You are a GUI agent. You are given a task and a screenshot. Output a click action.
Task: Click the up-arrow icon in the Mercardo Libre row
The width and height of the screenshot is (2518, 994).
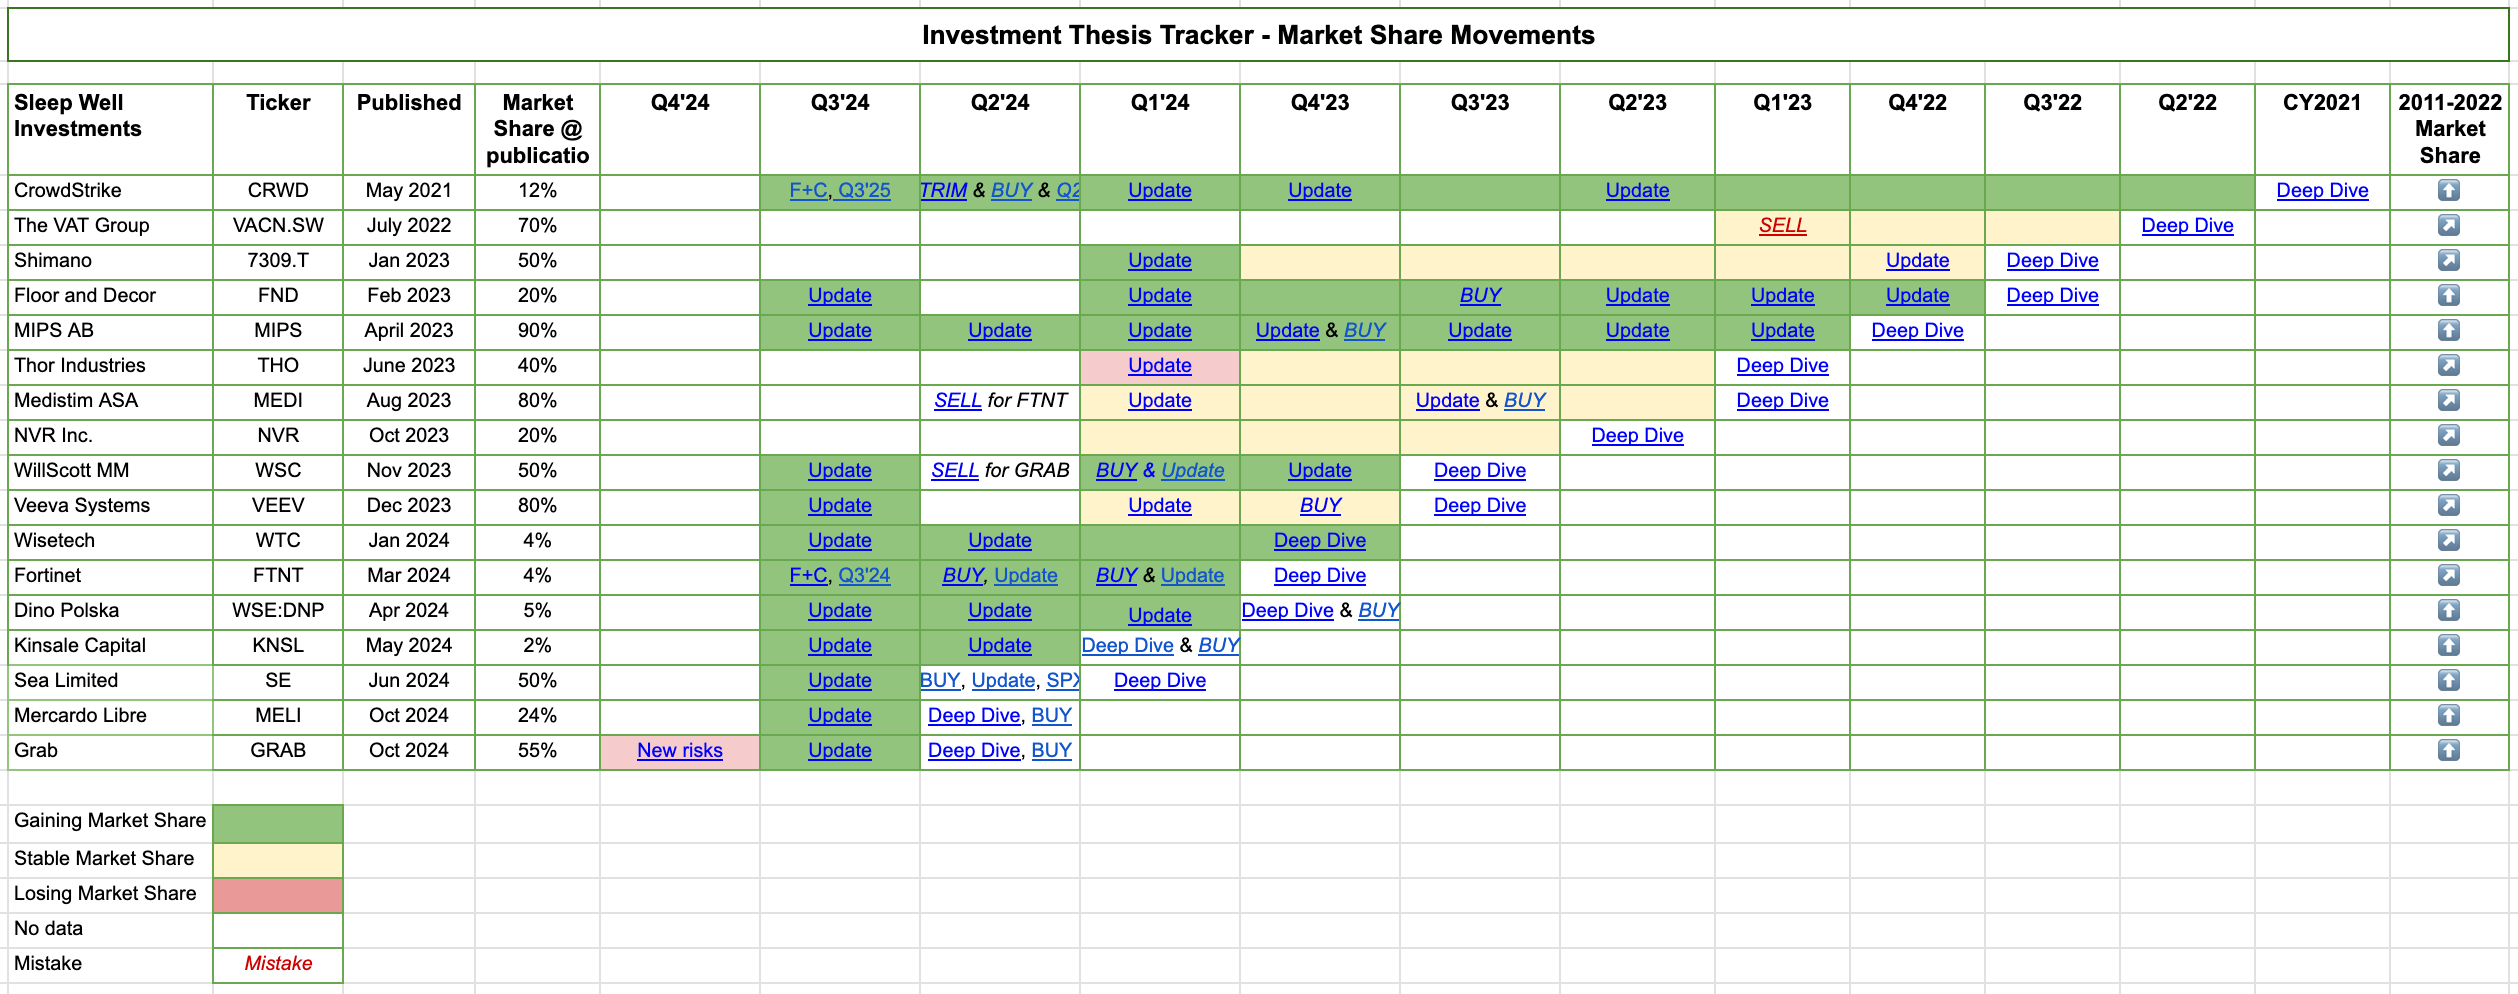coord(2448,715)
